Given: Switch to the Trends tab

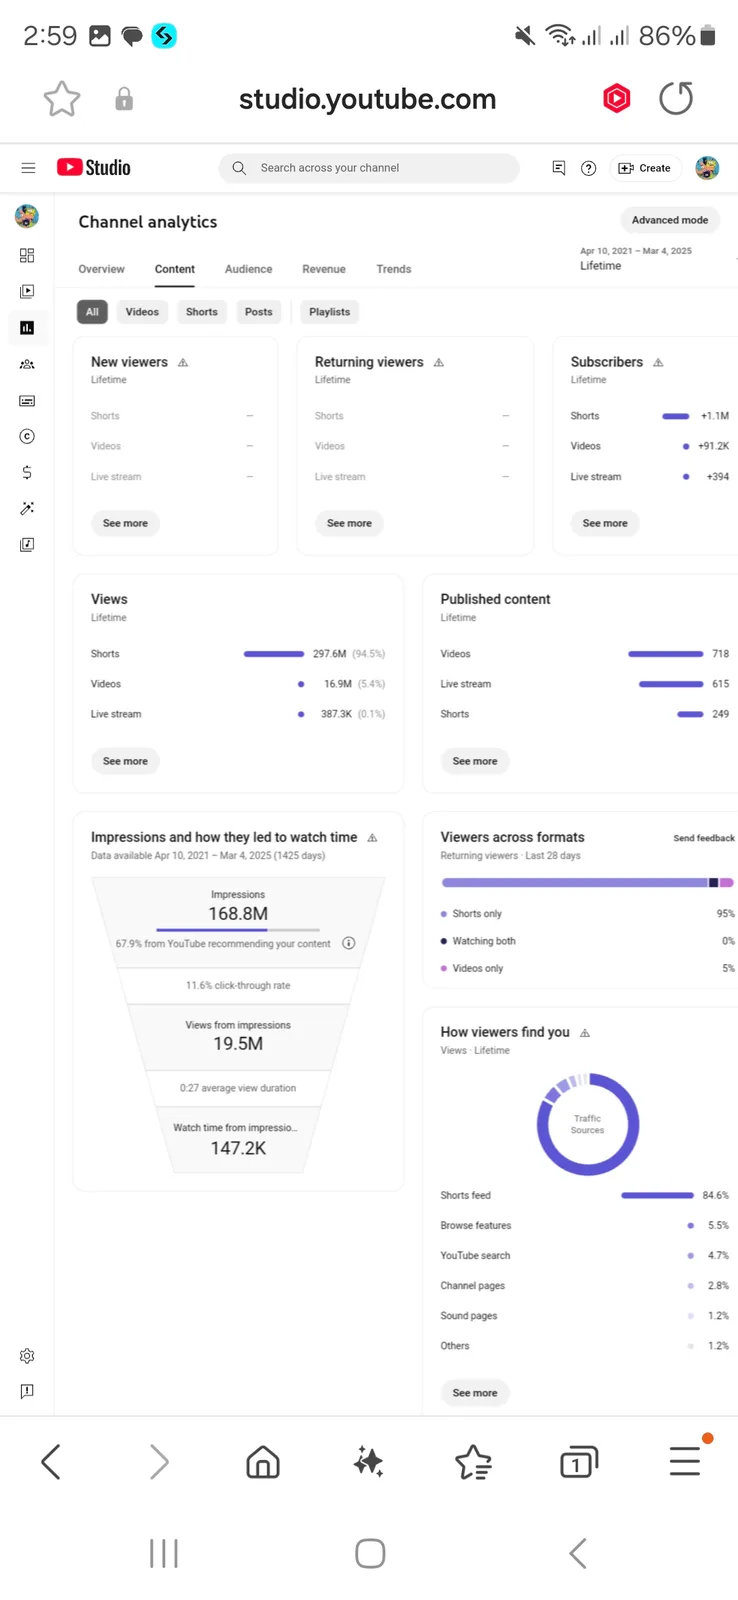Looking at the screenshot, I should point(394,269).
